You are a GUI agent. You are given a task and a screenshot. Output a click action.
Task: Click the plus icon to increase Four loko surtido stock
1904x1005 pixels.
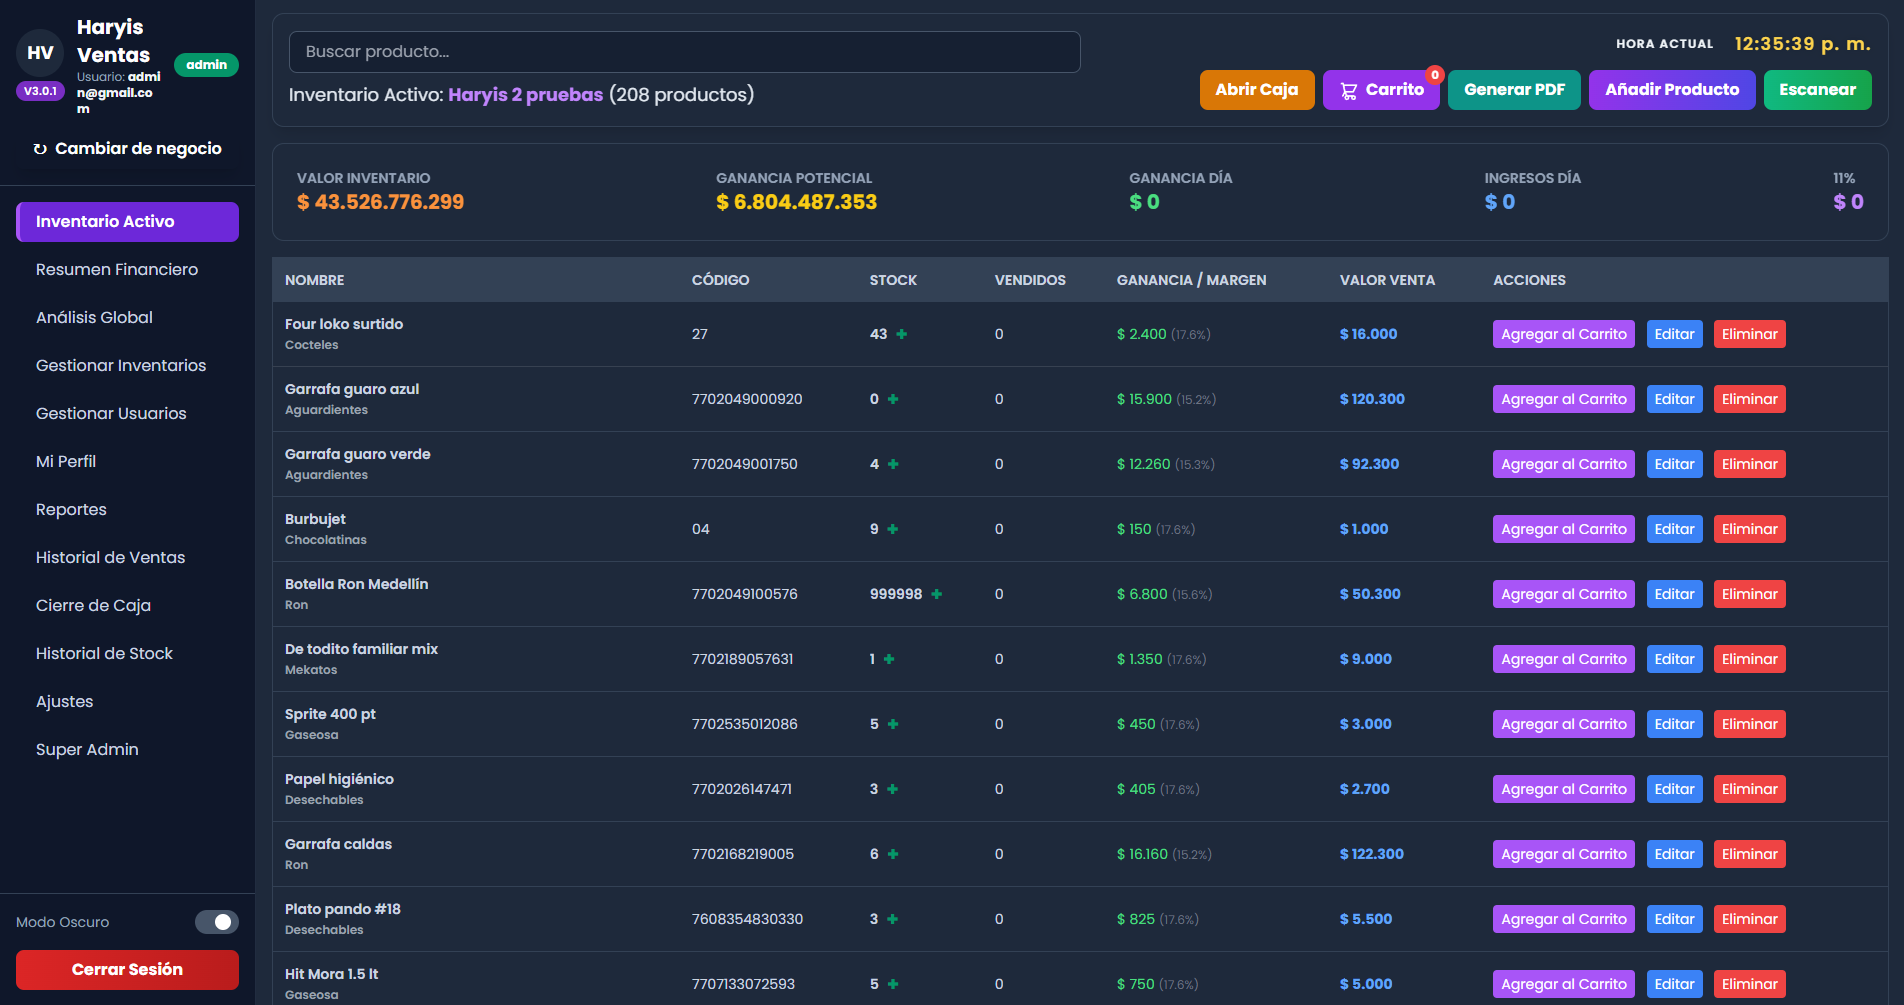pos(901,334)
